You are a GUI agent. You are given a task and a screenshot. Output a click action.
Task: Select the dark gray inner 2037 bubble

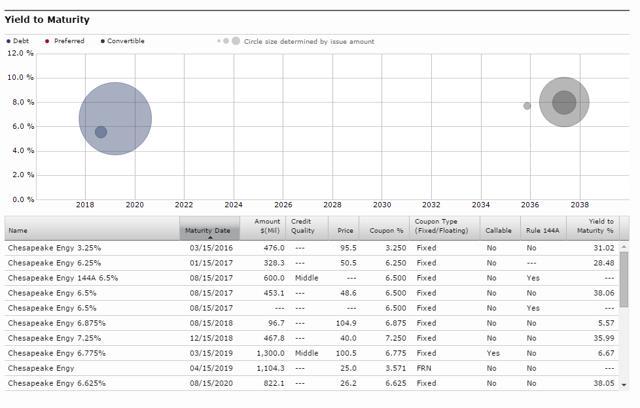click(564, 102)
